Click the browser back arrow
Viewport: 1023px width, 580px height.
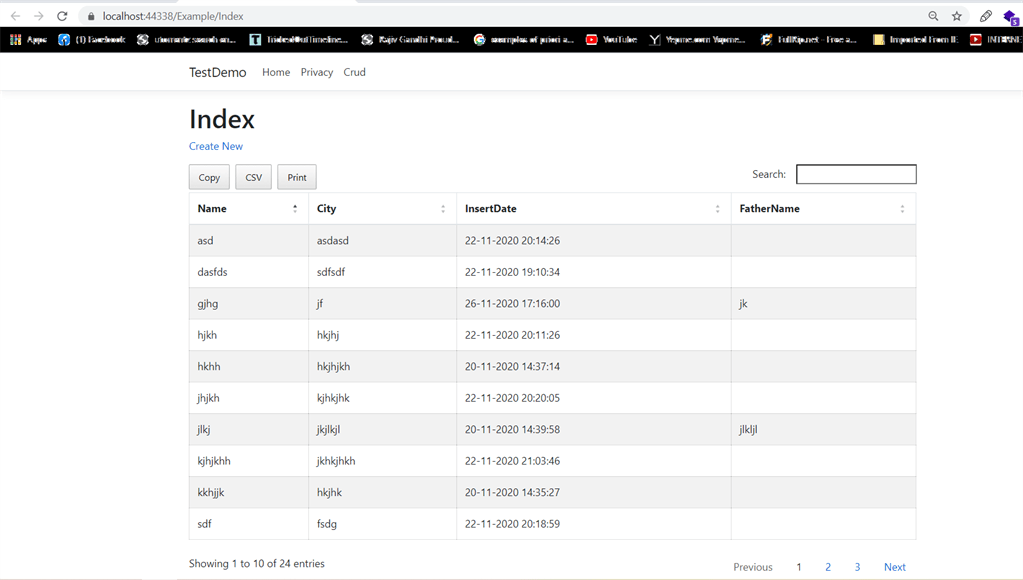[x=14, y=16]
